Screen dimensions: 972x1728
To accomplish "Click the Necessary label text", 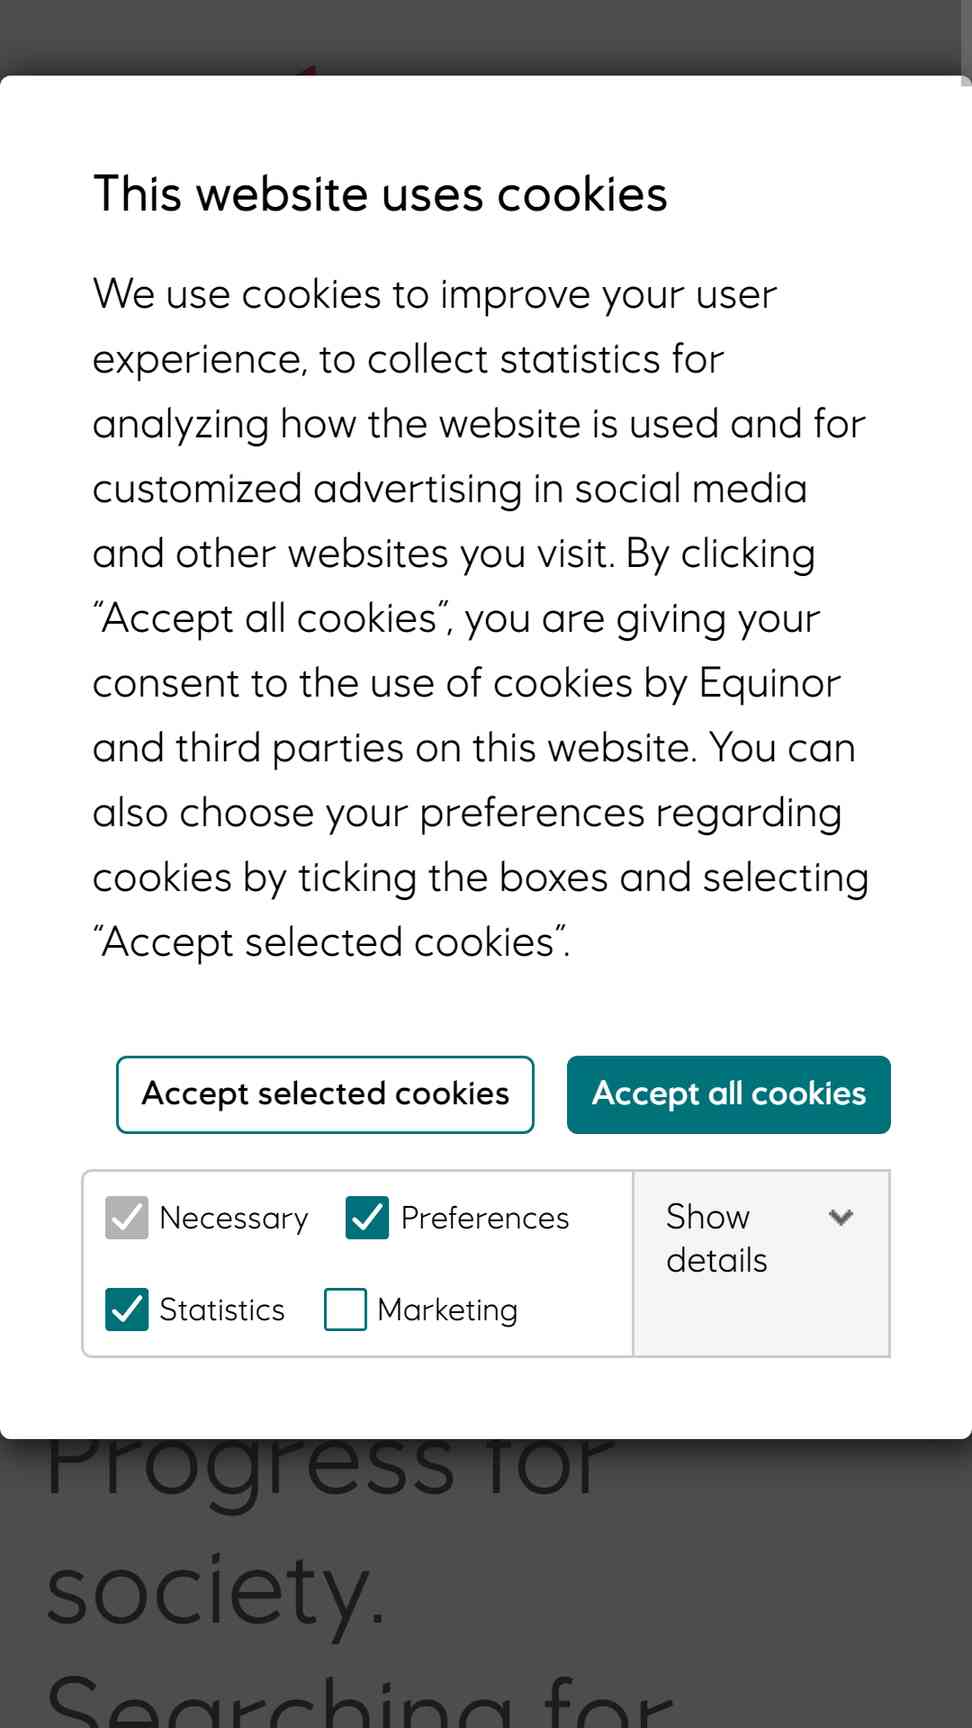I will [x=234, y=1218].
